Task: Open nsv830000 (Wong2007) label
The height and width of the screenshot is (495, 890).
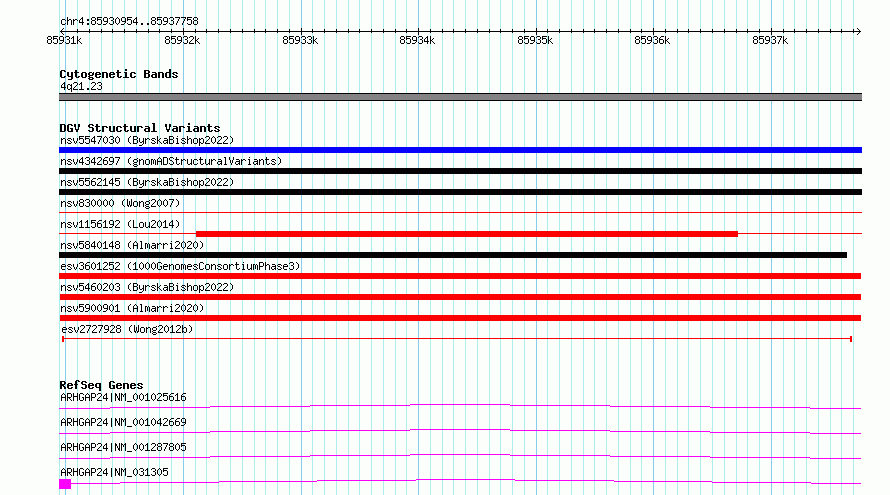Action: pos(120,203)
